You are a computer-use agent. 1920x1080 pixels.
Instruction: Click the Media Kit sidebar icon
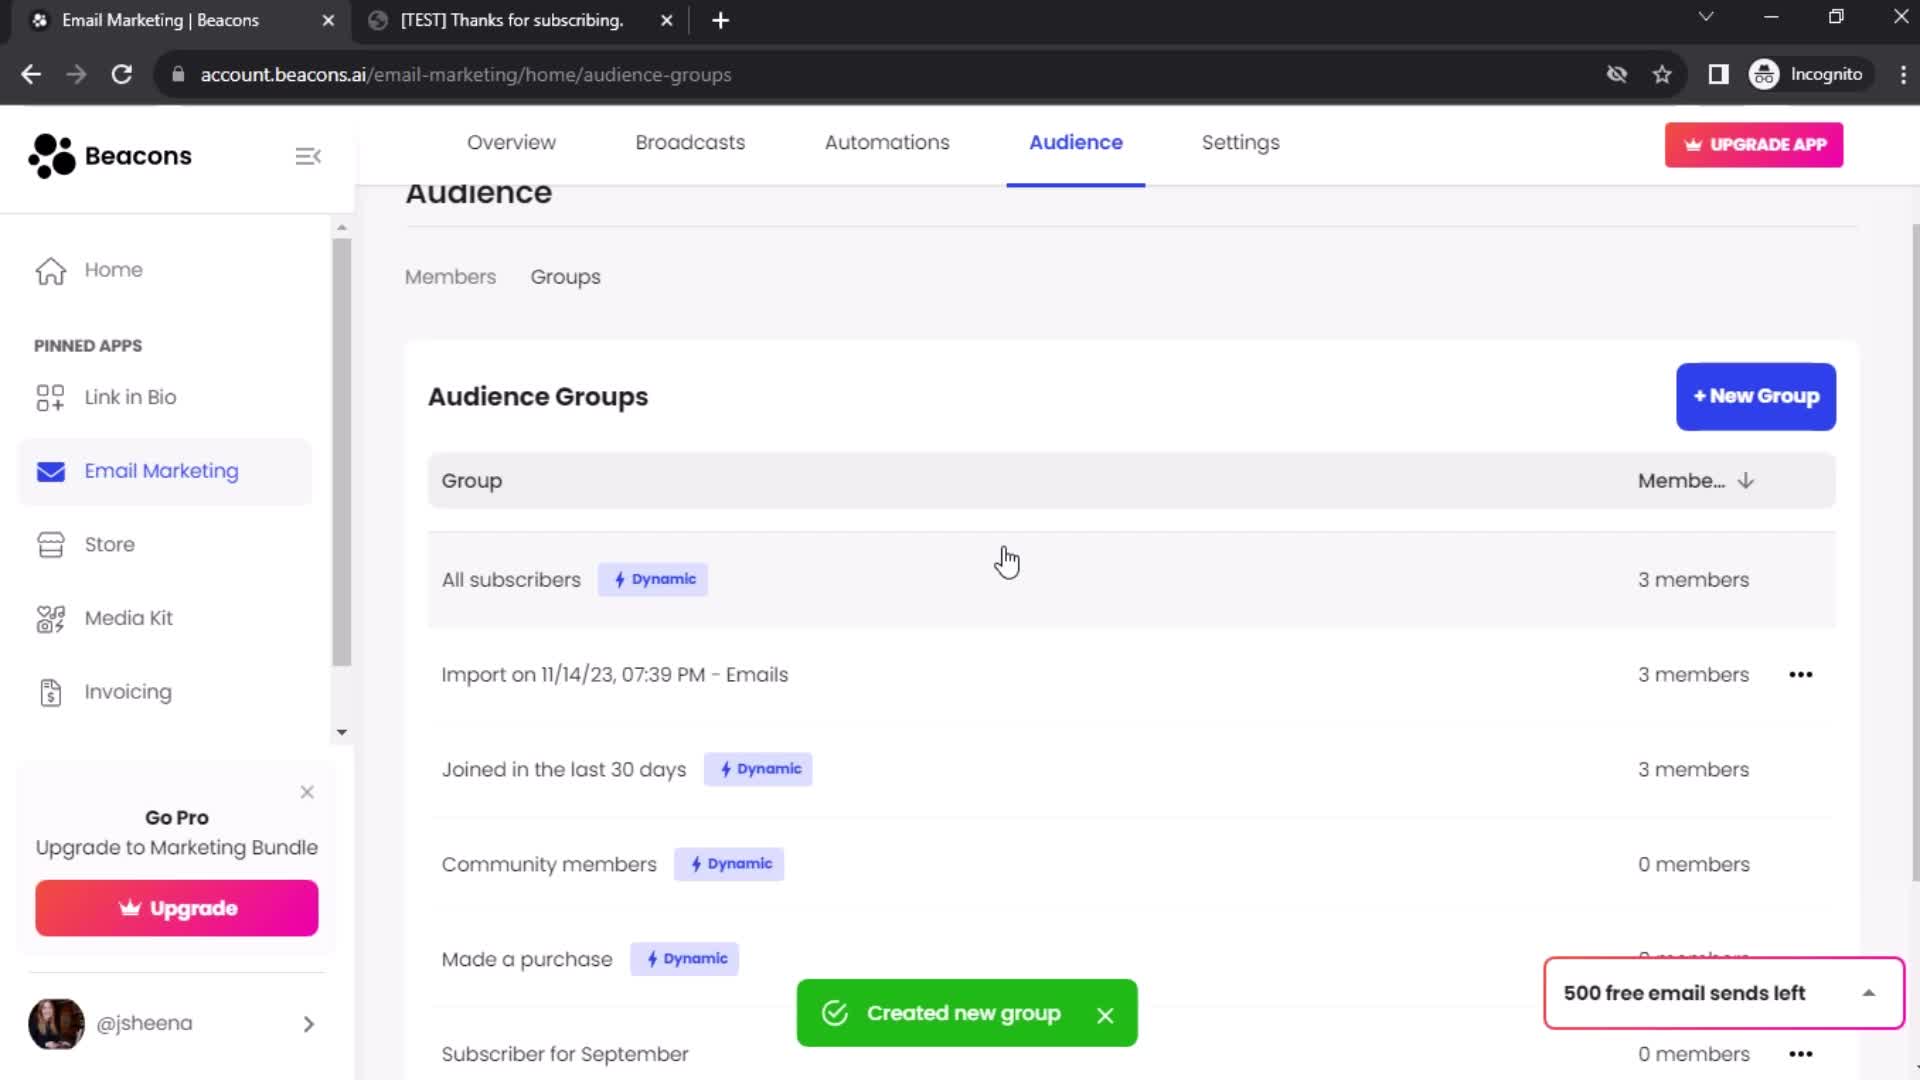point(50,617)
